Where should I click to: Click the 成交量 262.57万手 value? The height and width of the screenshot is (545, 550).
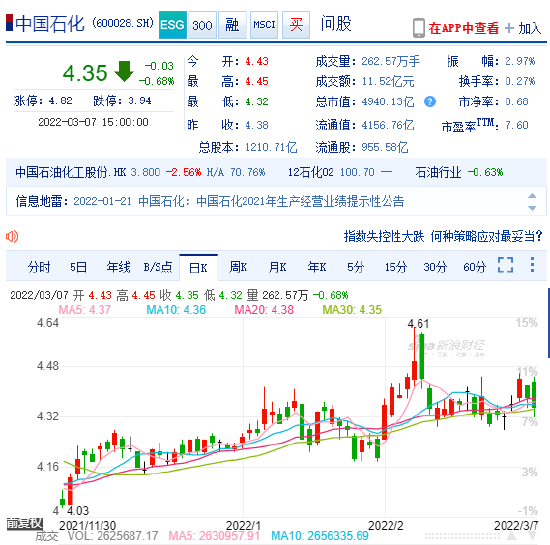390,62
